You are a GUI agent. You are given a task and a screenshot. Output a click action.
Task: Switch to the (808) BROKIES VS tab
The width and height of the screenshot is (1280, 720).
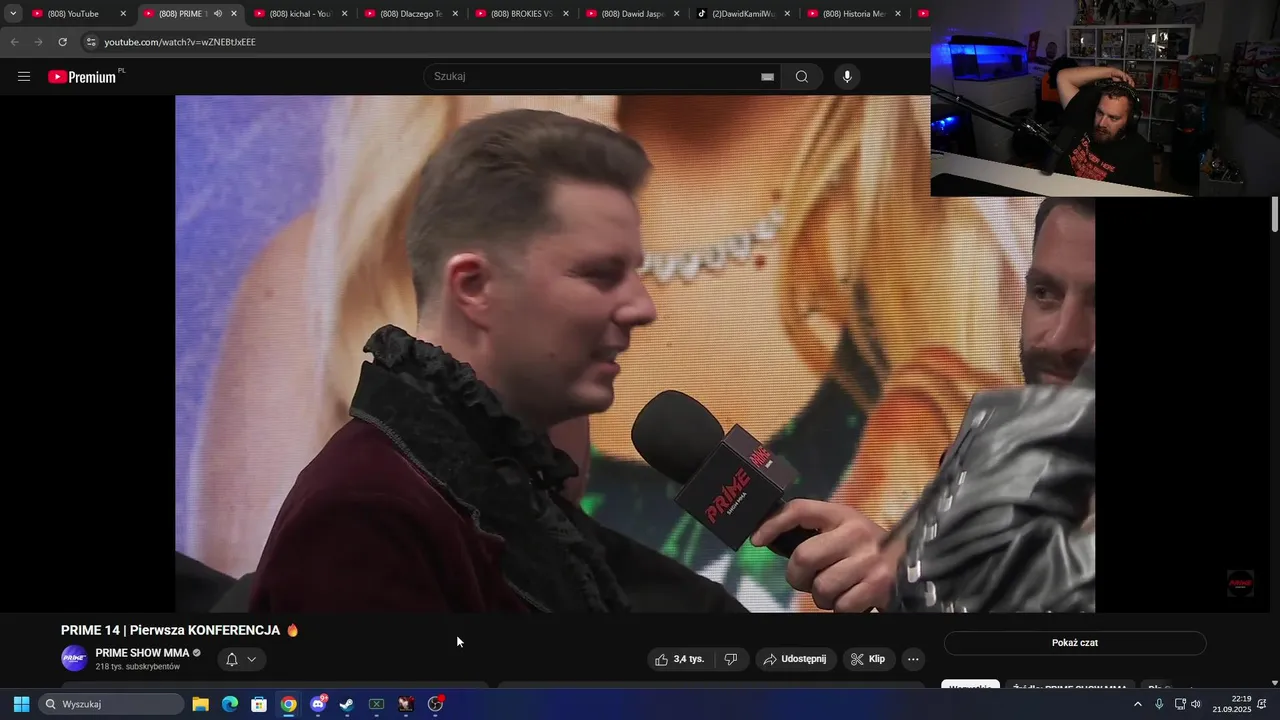(x=521, y=14)
